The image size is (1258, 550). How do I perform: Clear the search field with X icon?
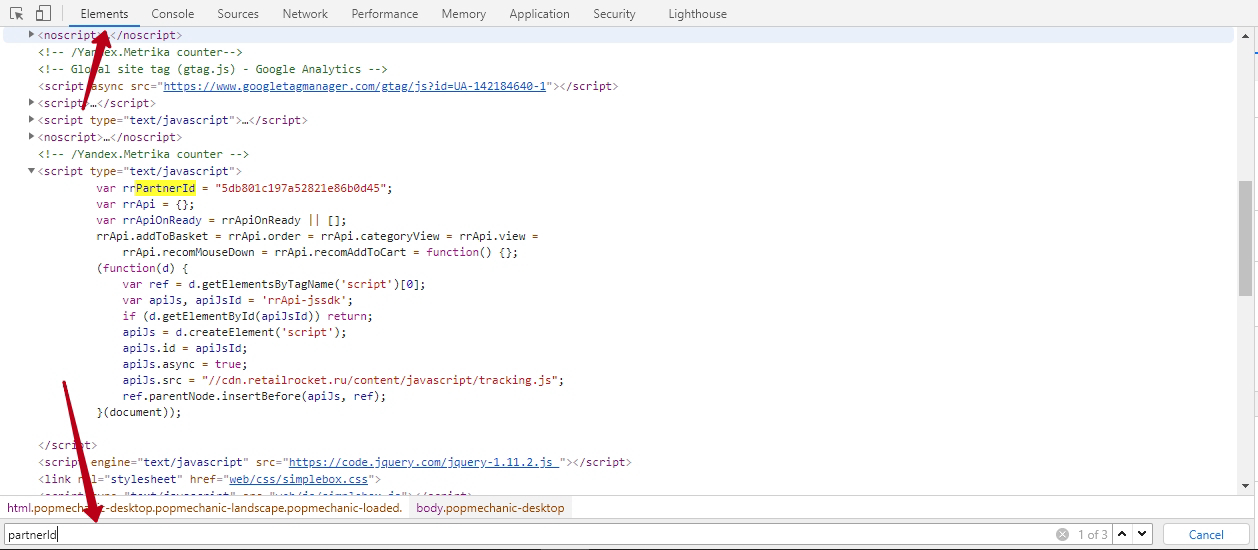click(1062, 534)
